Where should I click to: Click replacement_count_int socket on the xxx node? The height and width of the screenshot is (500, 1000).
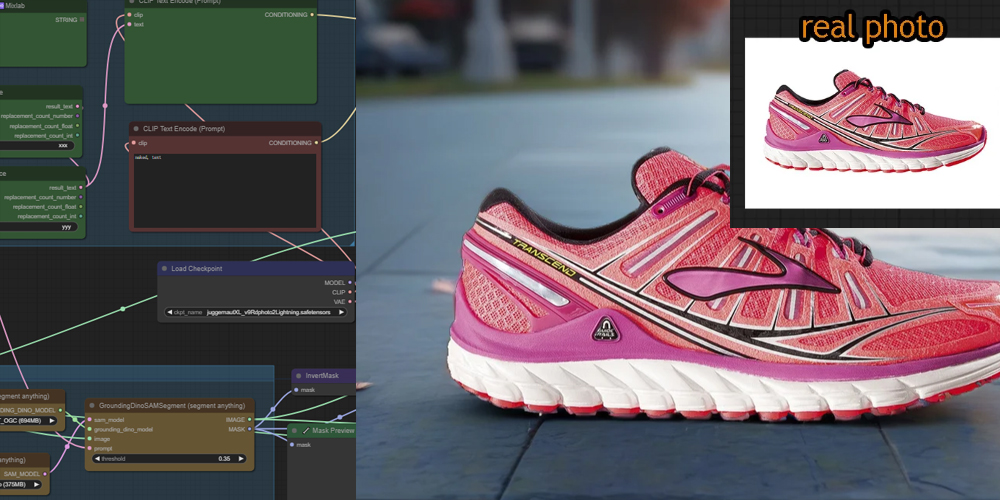point(78,135)
